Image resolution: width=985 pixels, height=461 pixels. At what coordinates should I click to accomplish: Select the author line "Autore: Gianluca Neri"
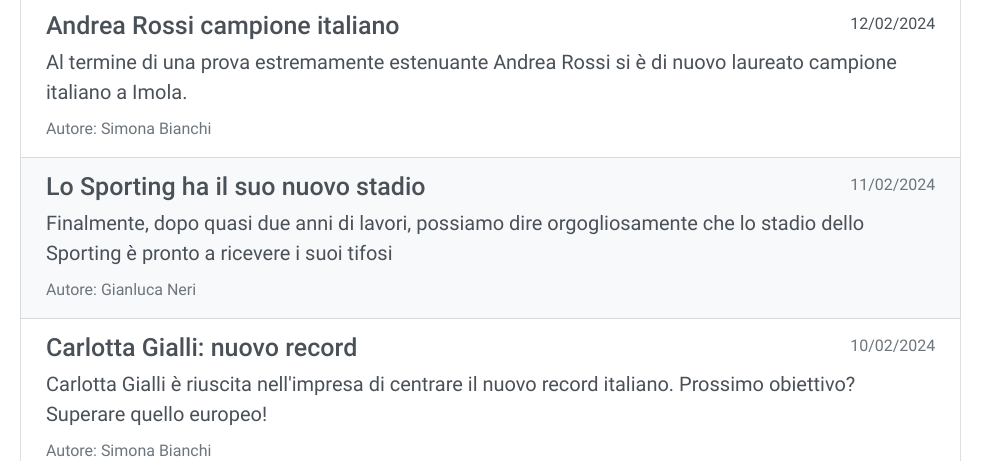coord(121,290)
